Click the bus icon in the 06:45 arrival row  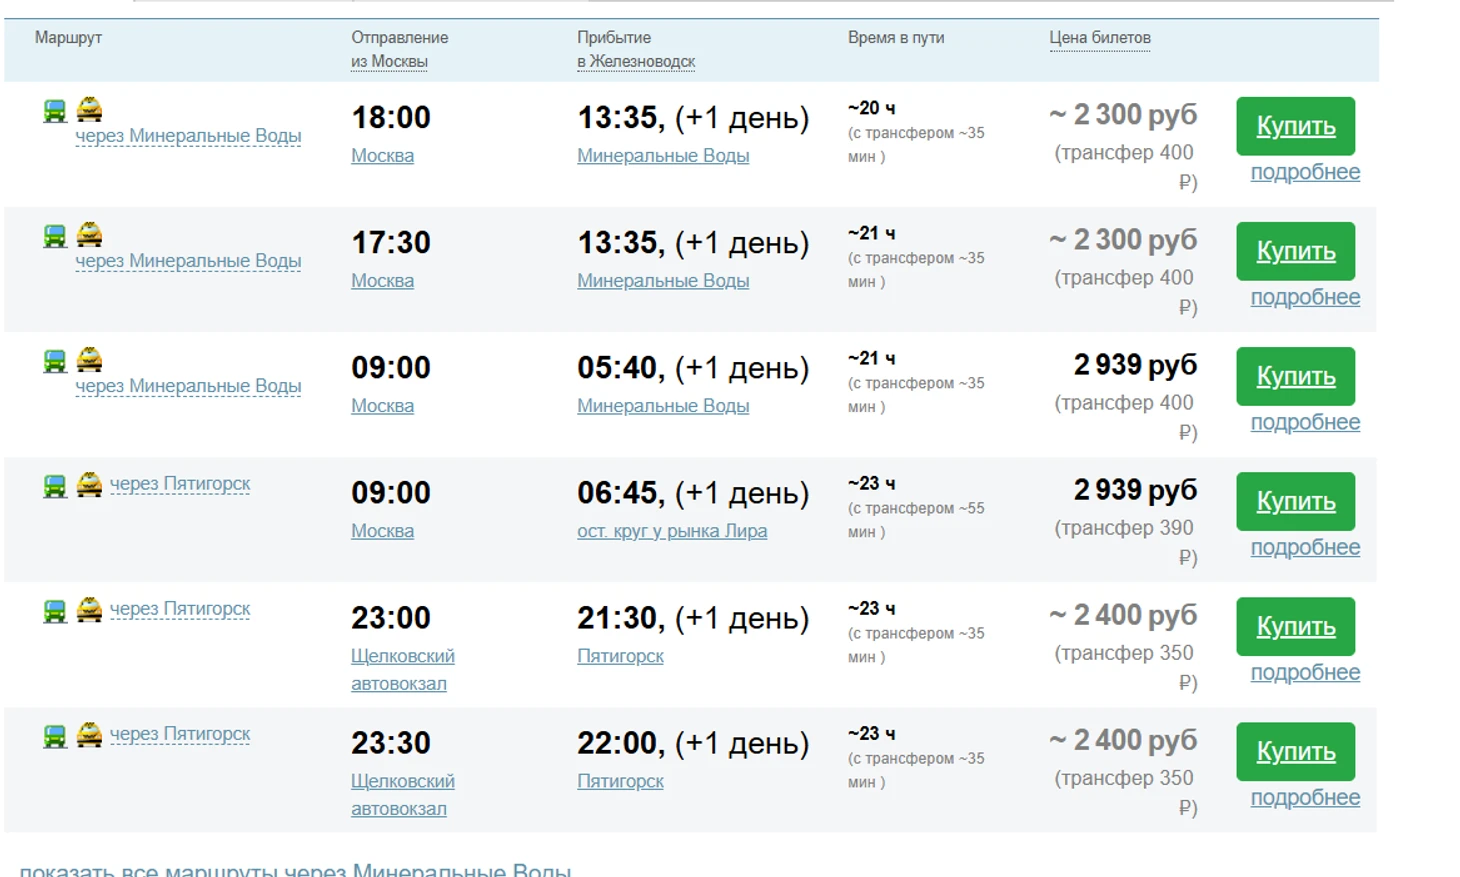(55, 486)
